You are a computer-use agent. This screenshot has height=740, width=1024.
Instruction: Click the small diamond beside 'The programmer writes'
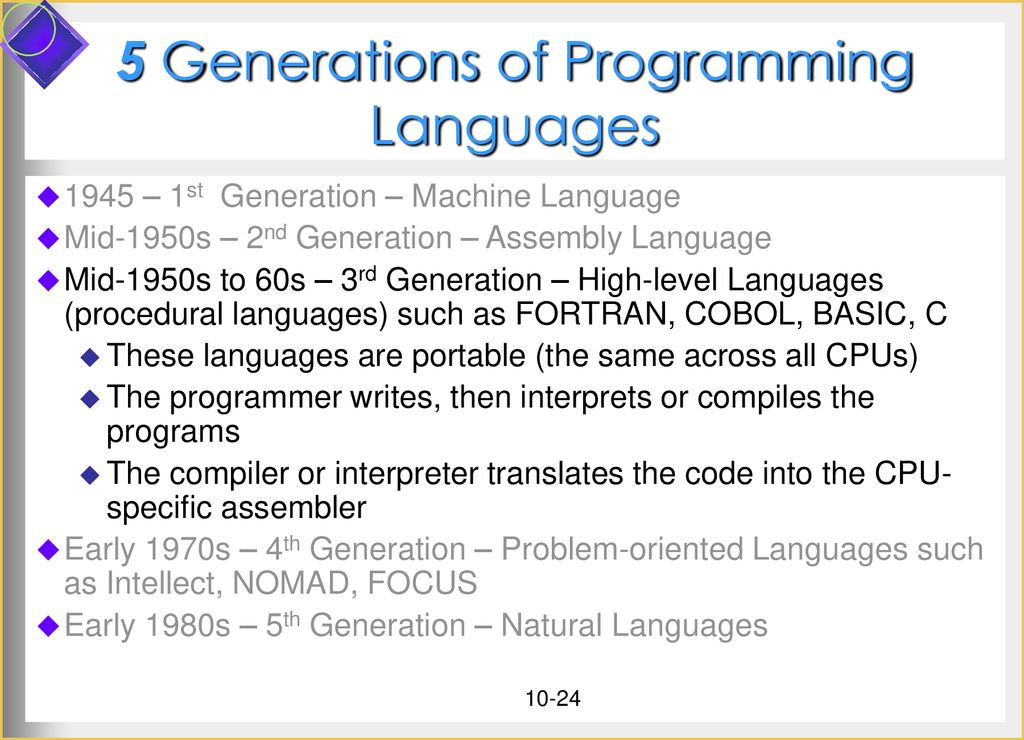[90, 398]
